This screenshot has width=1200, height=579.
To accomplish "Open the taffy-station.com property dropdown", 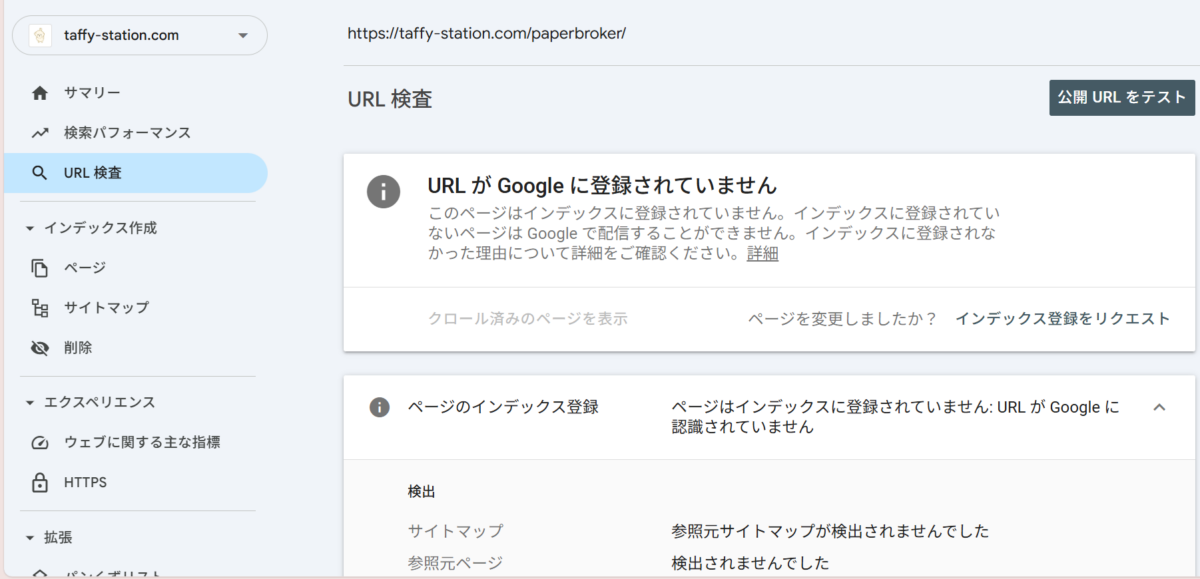I will click(139, 35).
